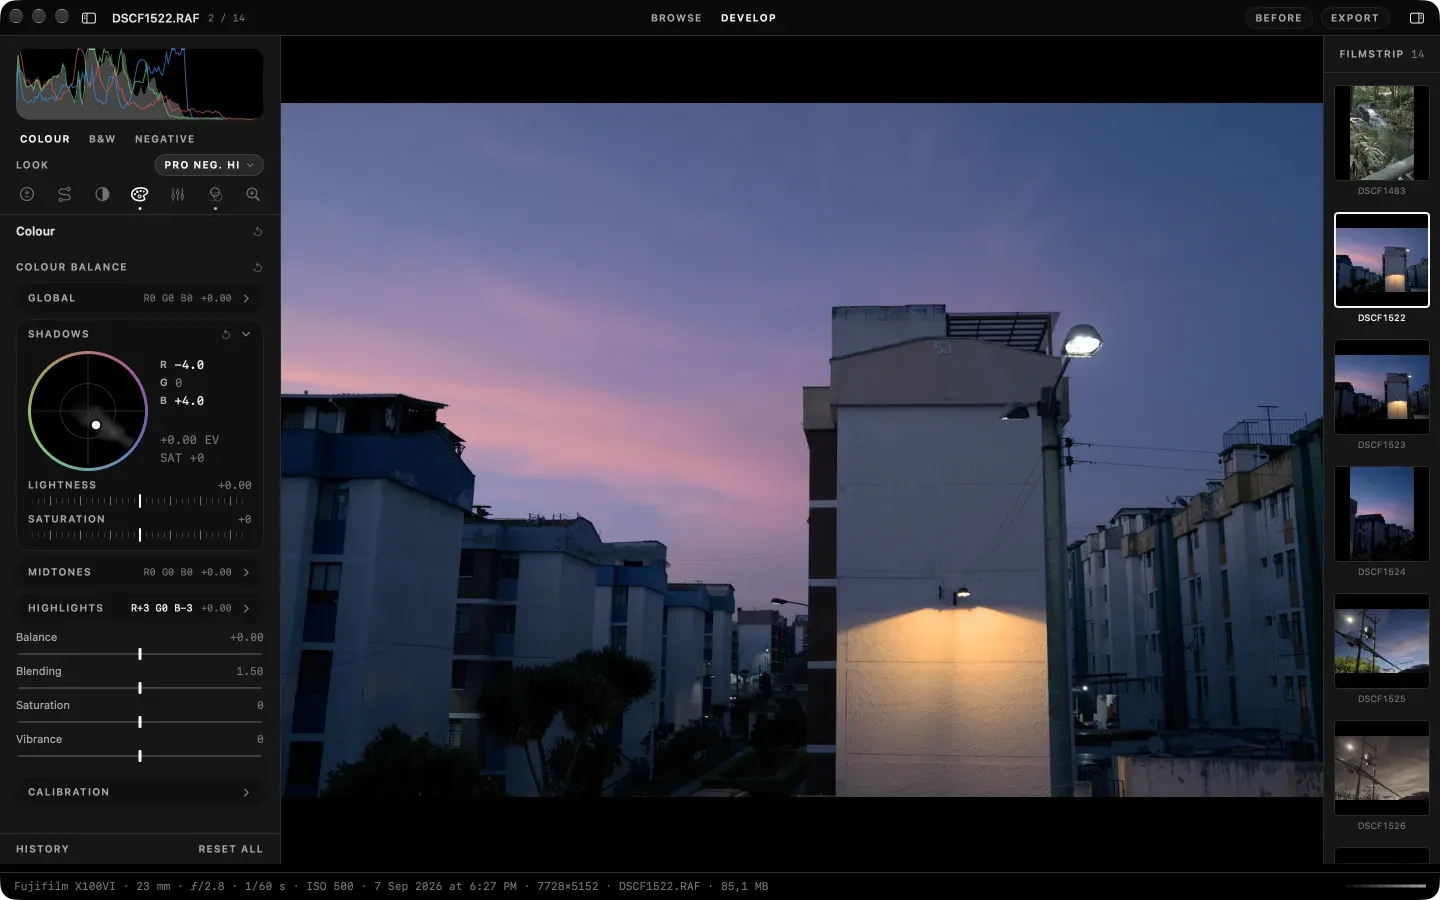
Task: Select the DSCF1526 thumbnail
Action: (1382, 768)
